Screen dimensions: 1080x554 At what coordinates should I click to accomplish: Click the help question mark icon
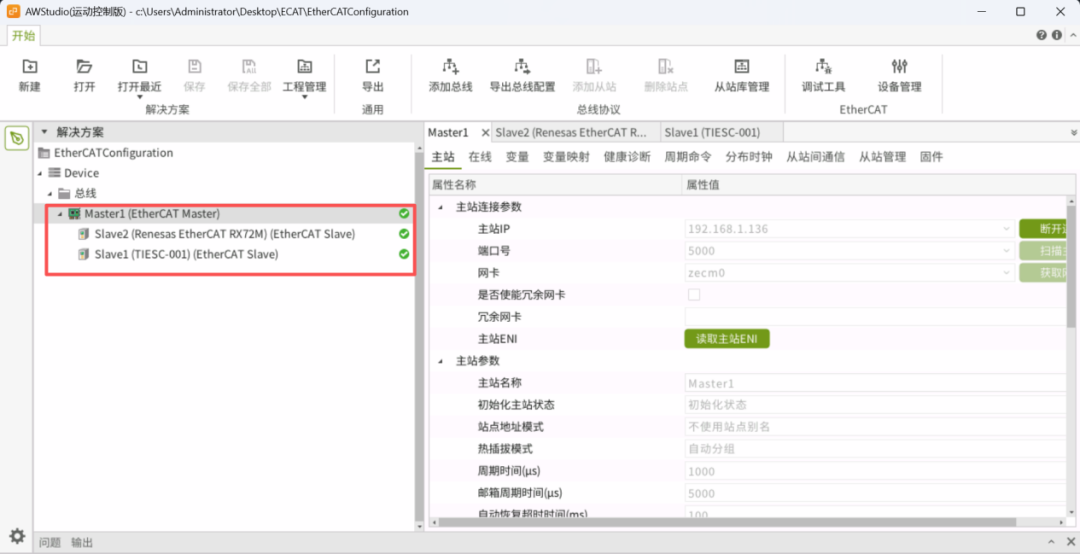(x=1041, y=35)
